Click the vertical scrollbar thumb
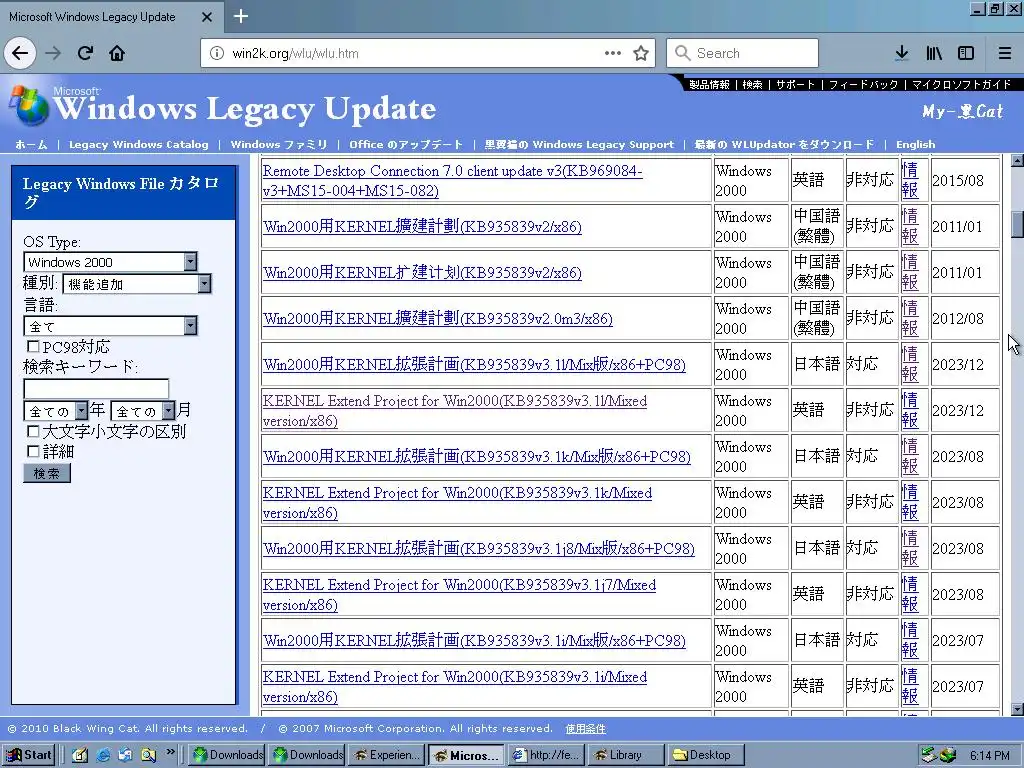 coord(1017,225)
